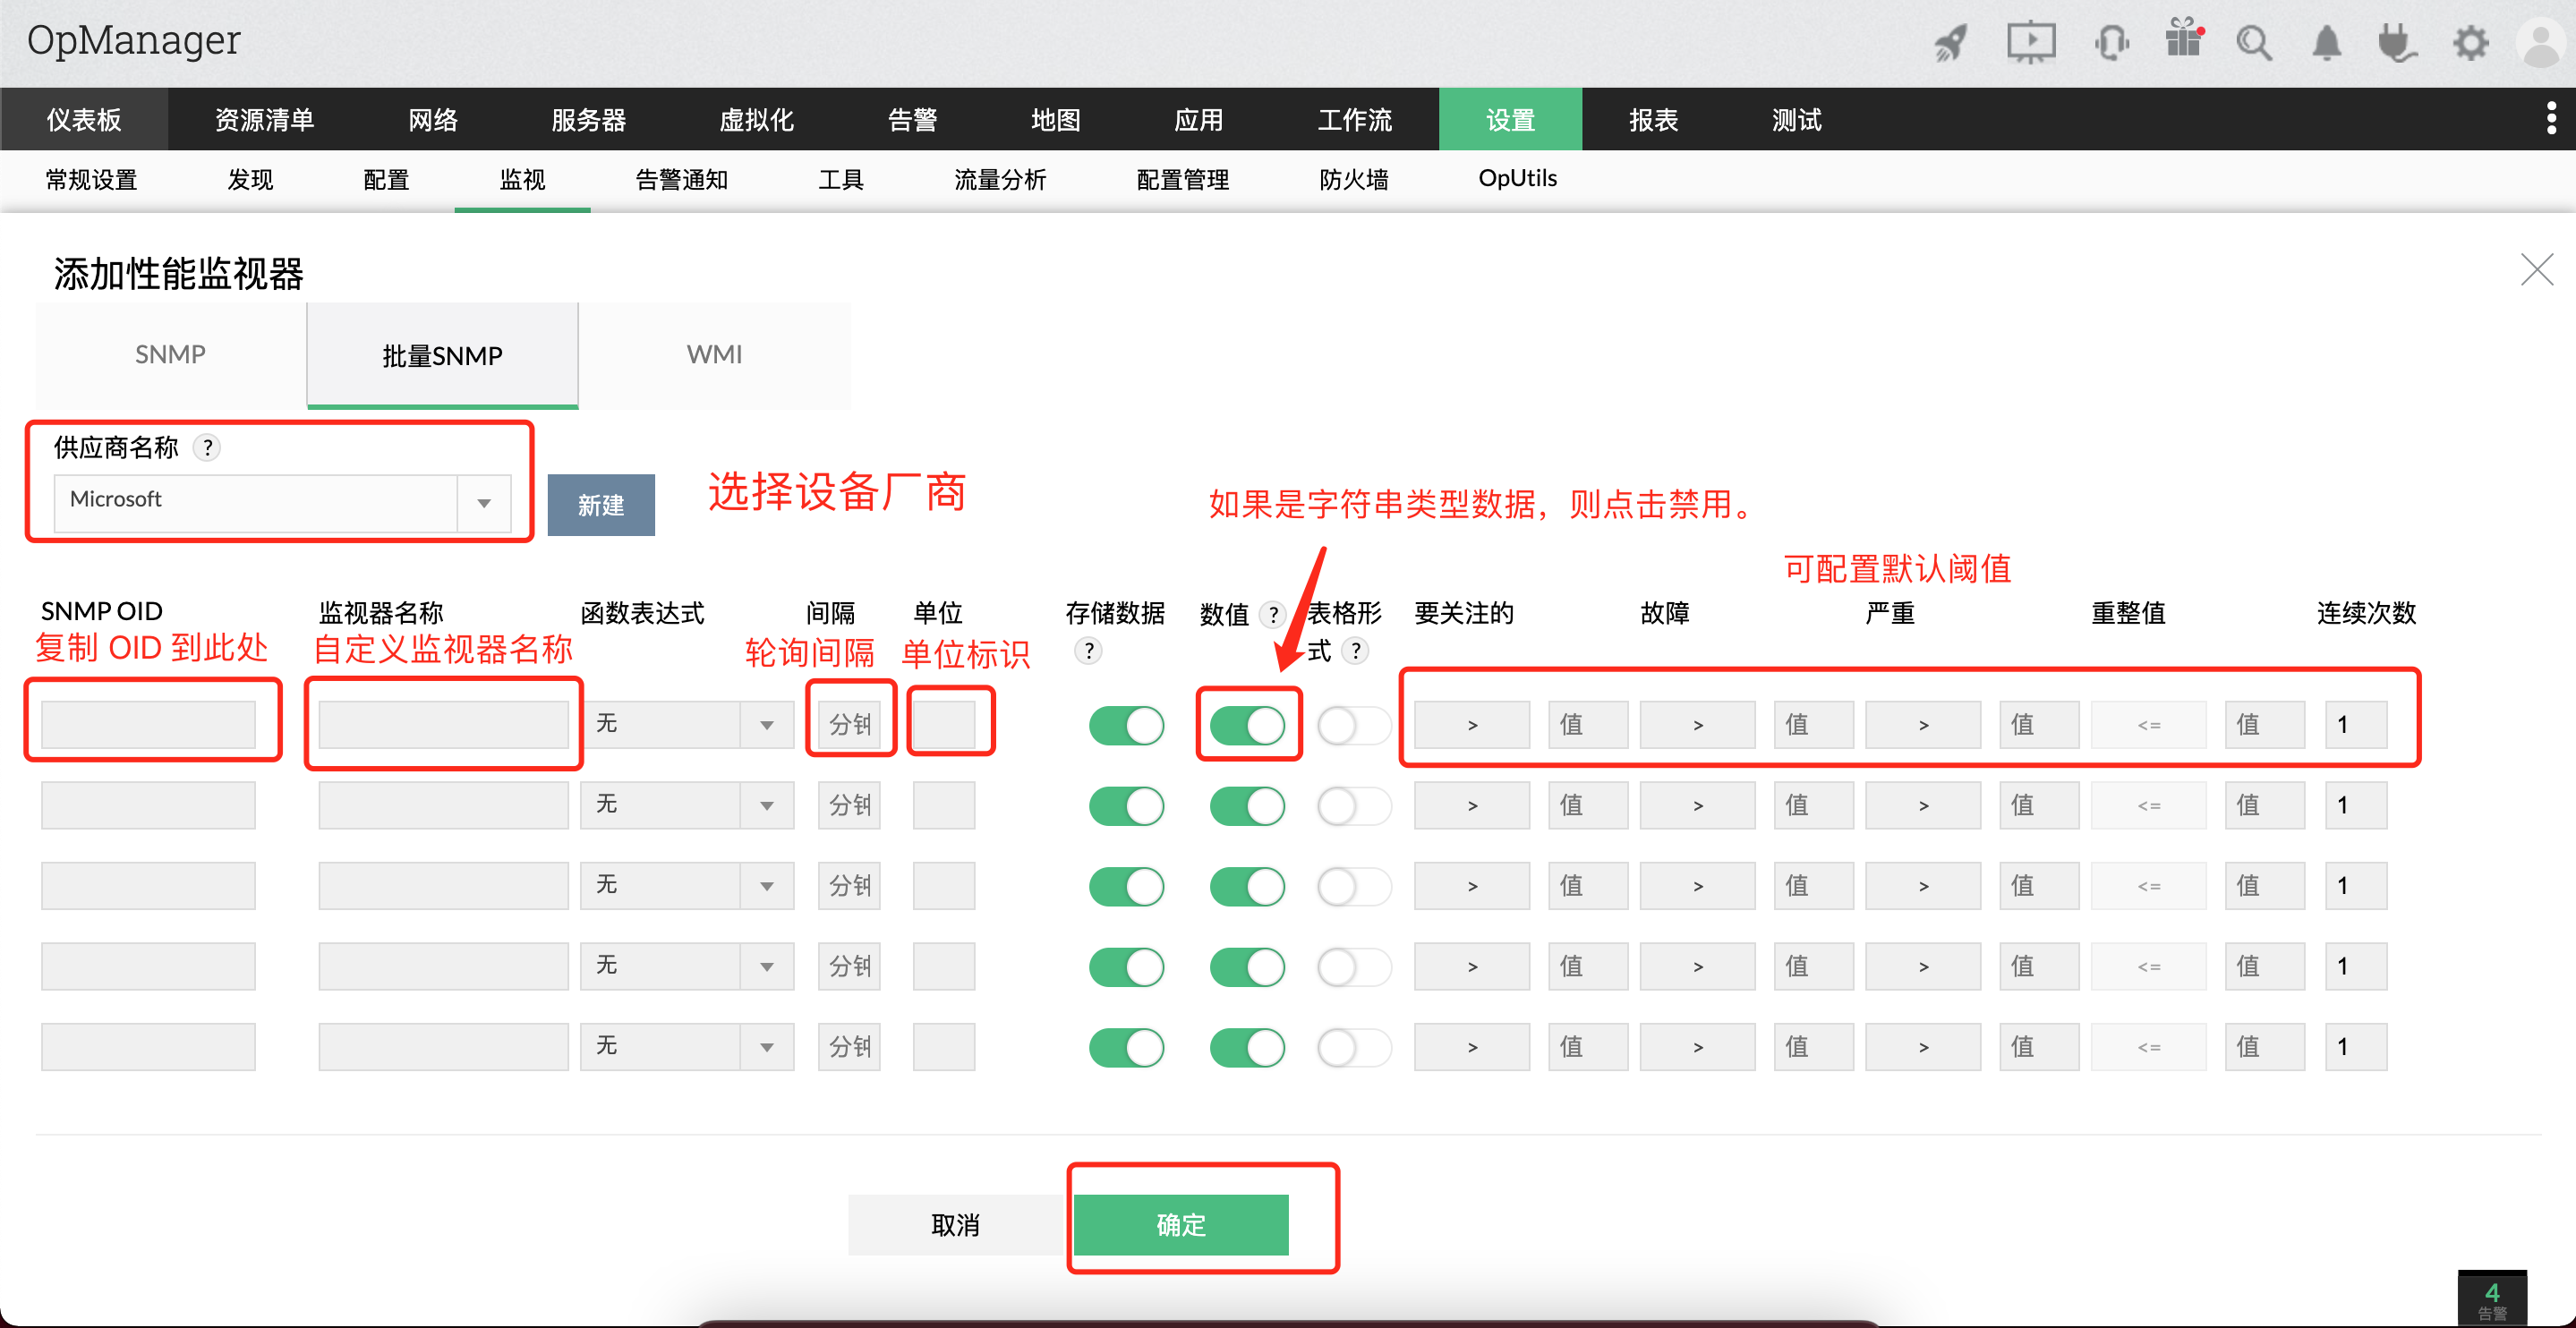Enable 表格形式 switch in second row
This screenshot has height=1328, width=2576.
pos(1354,806)
